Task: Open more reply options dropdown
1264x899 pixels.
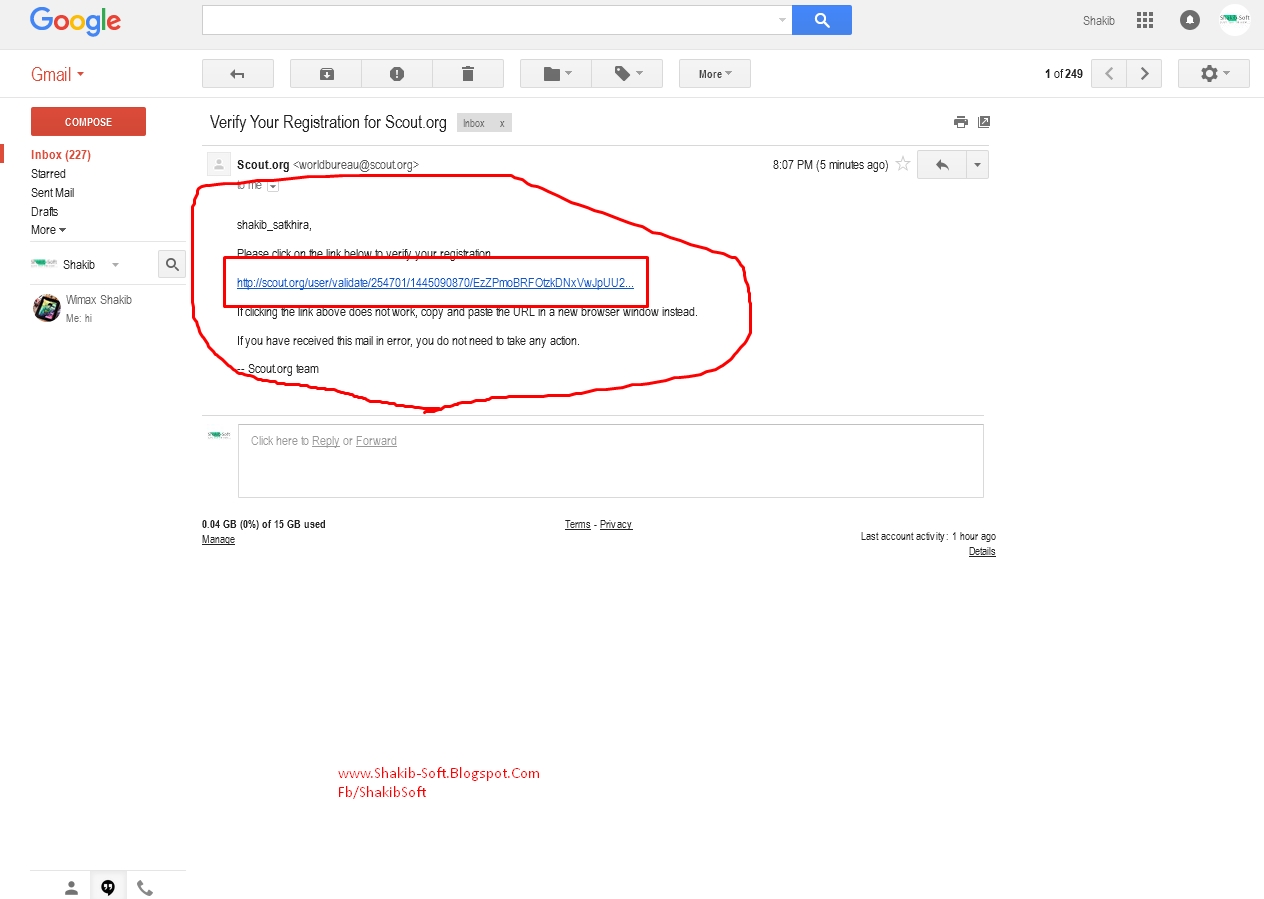Action: pyautogui.click(x=977, y=165)
